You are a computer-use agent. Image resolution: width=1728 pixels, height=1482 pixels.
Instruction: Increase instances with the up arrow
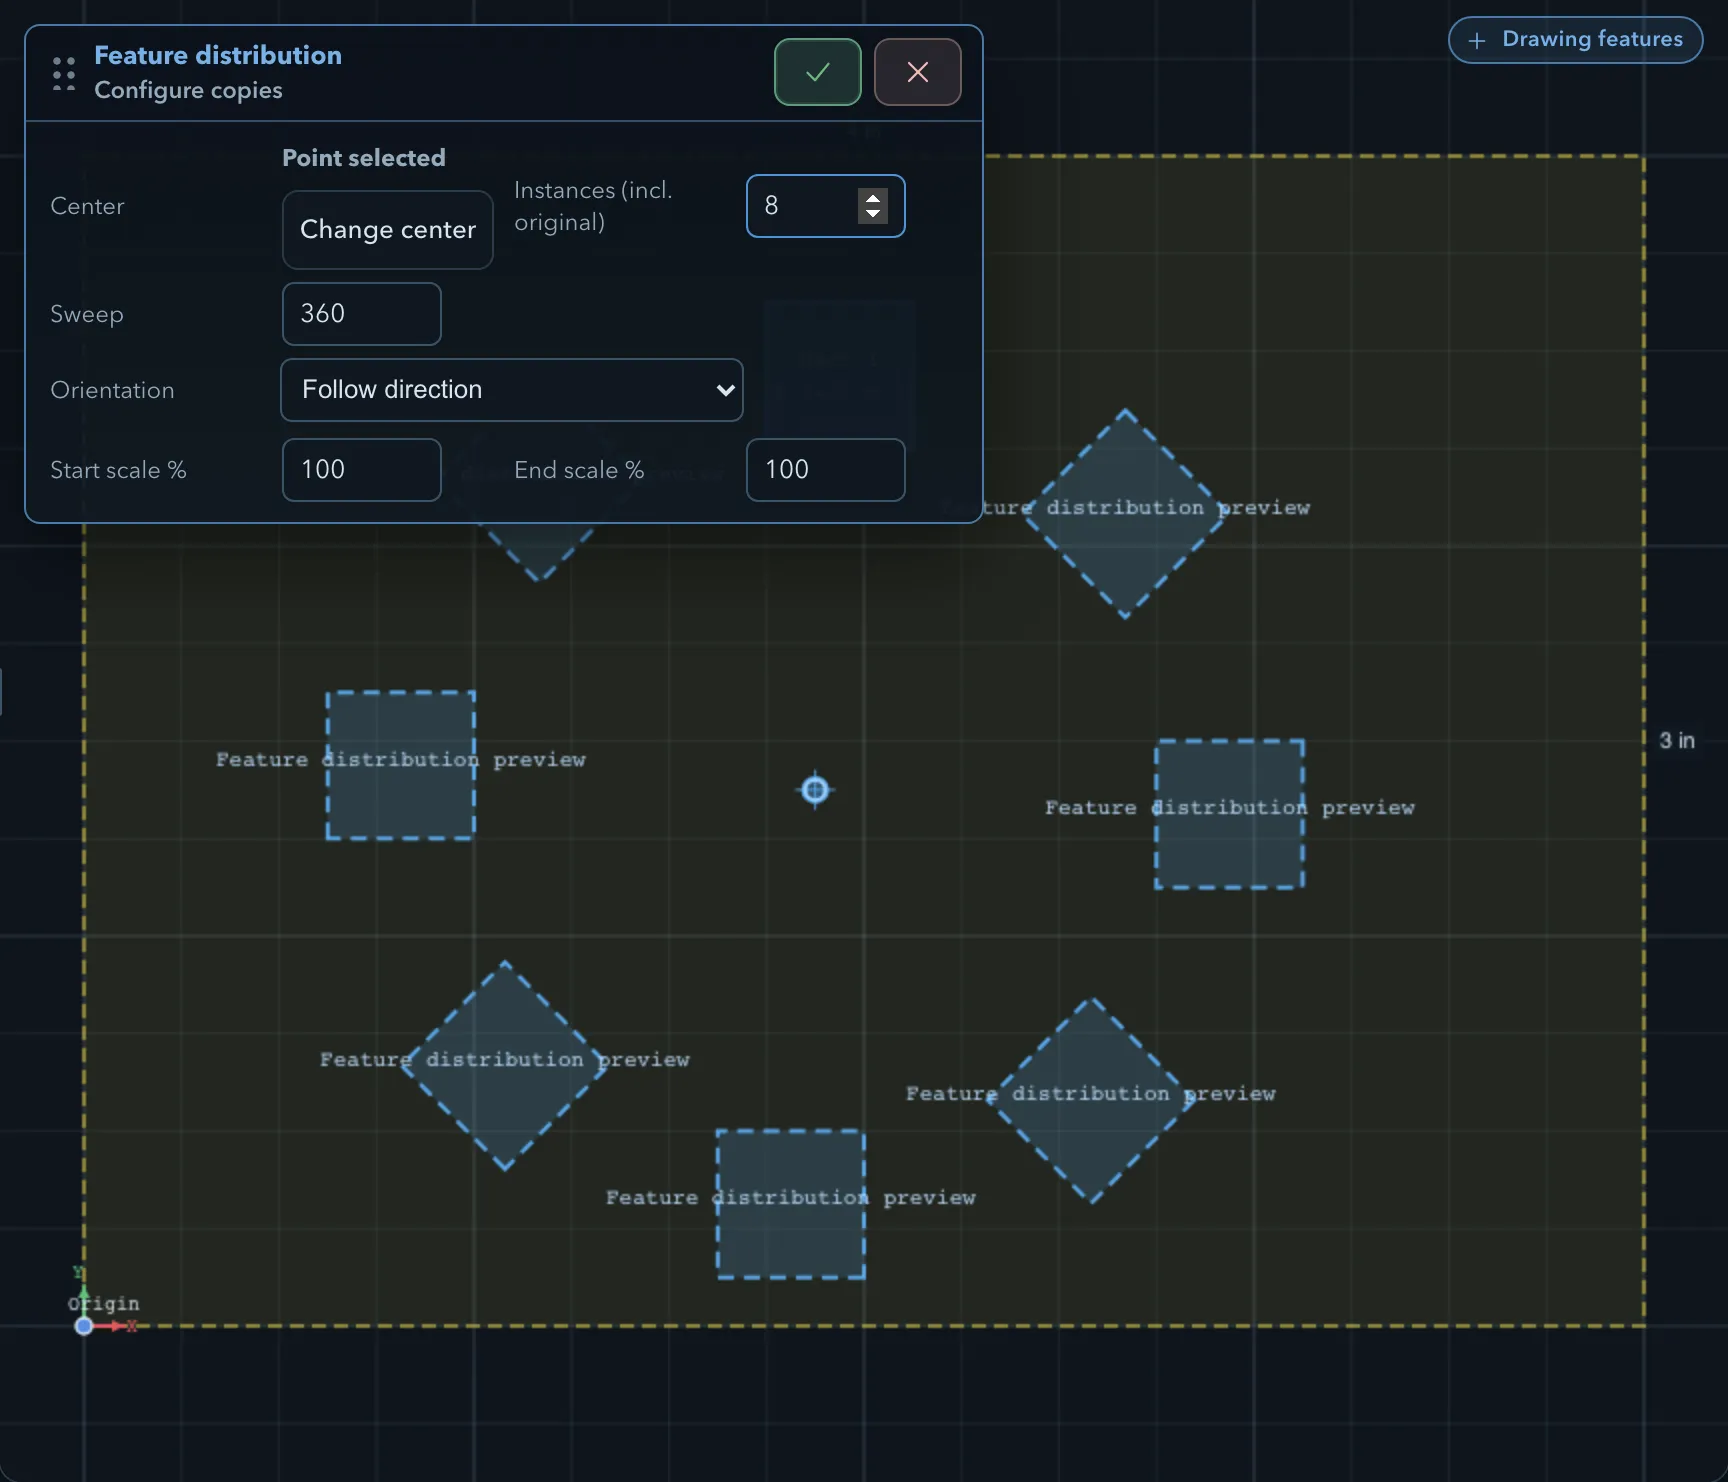click(873, 198)
